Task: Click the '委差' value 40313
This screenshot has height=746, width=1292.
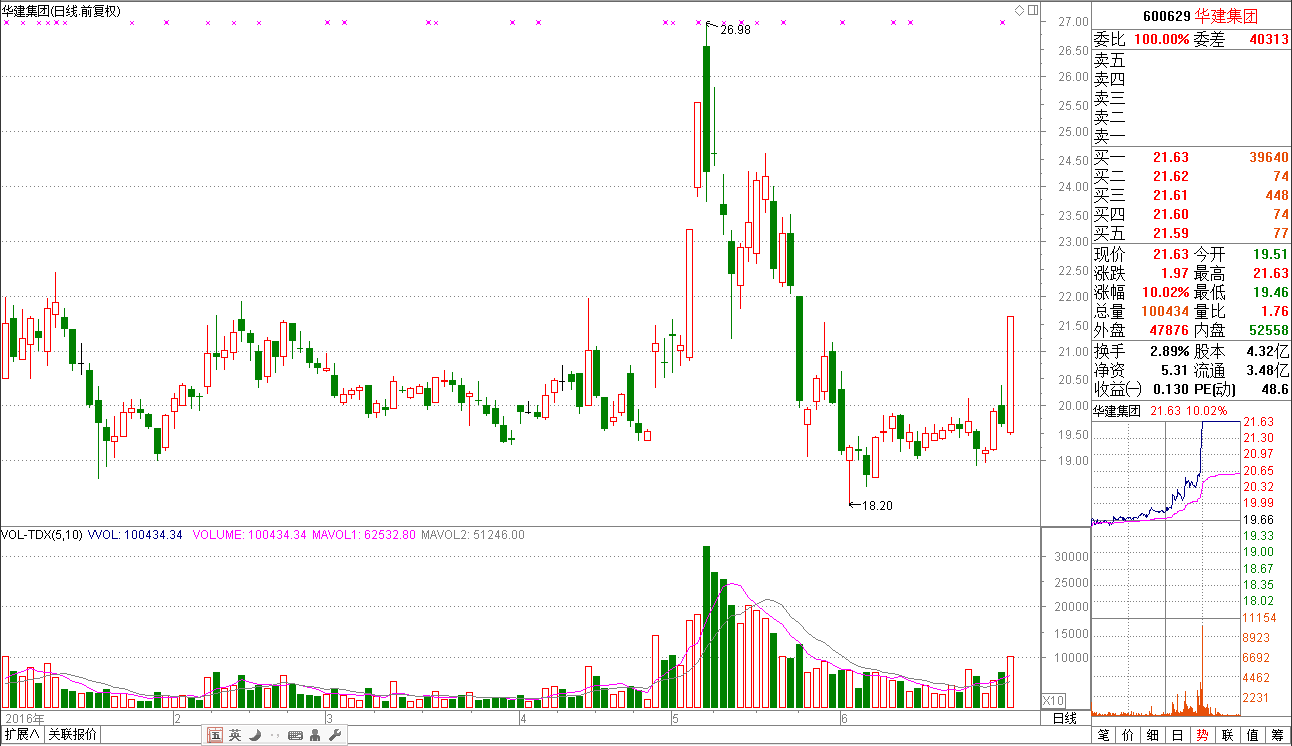Action: point(1269,39)
